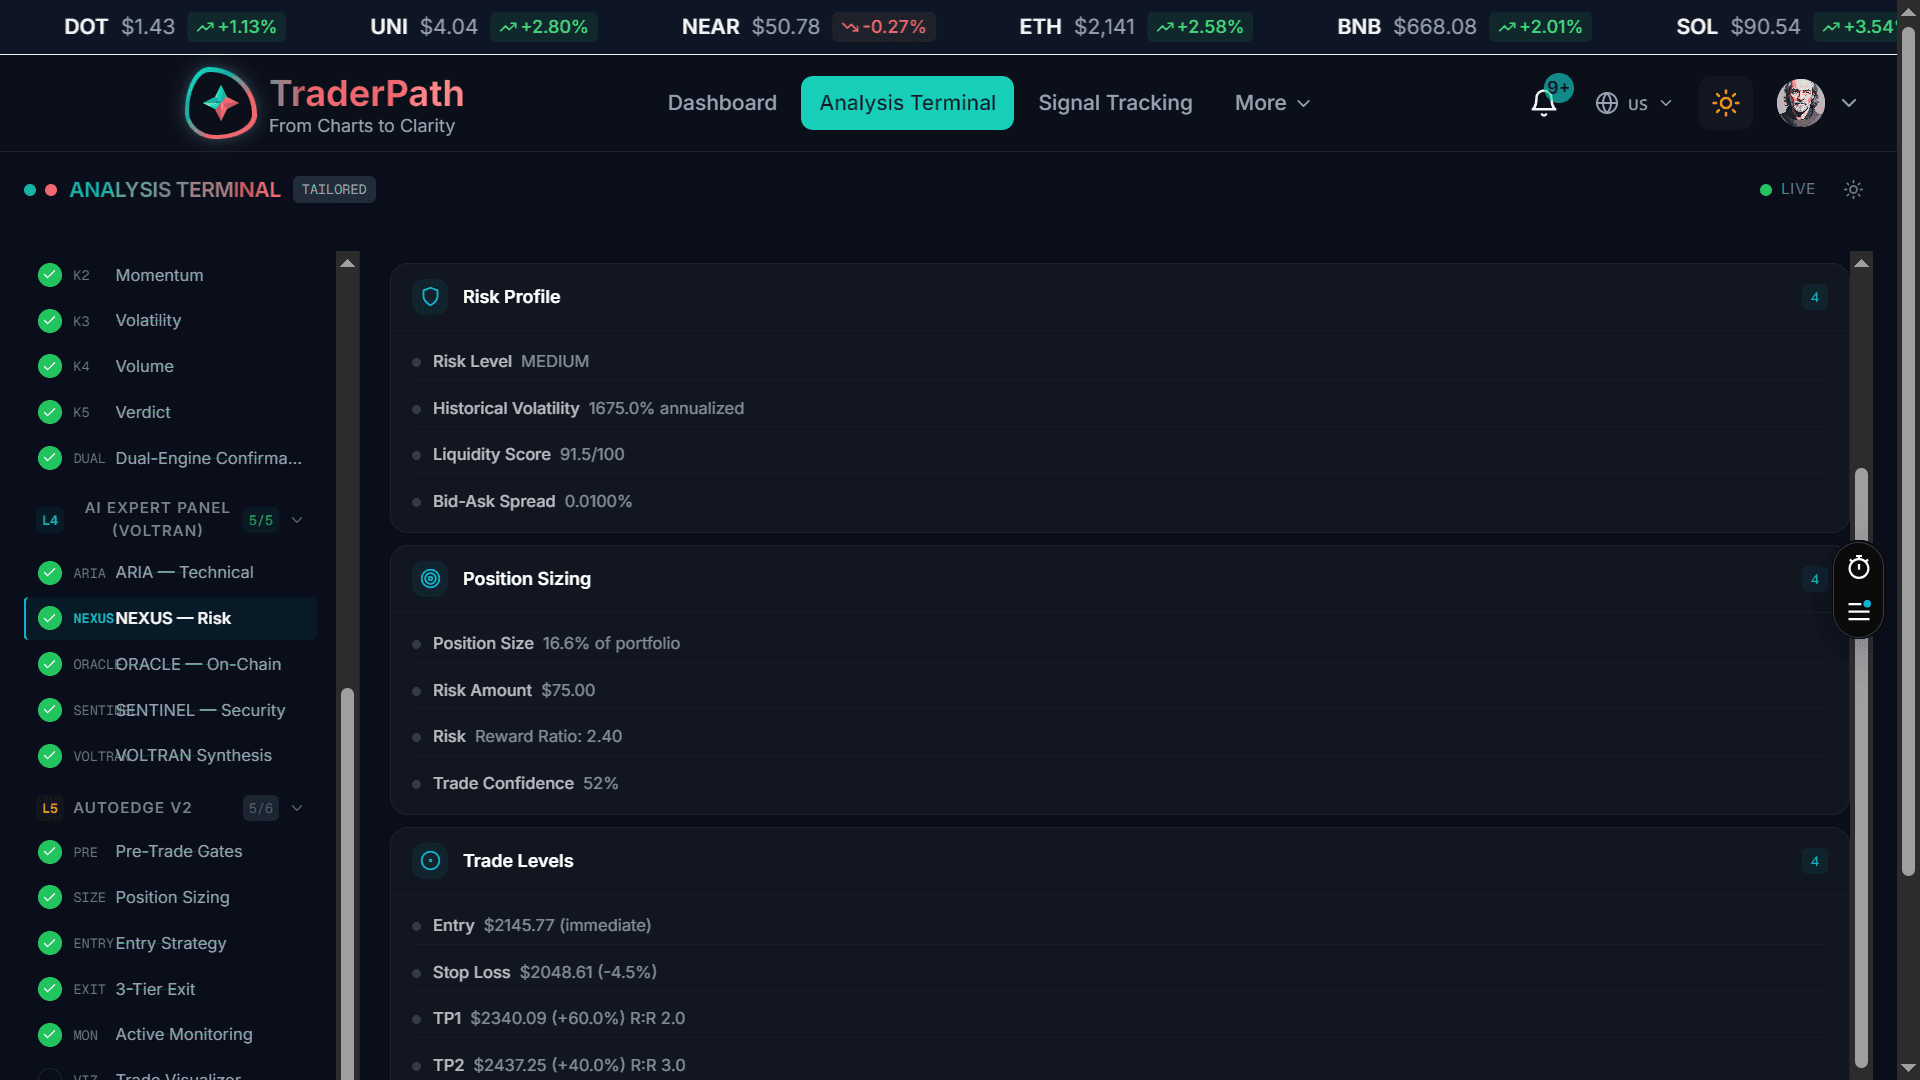
Task: Open the notifications bell
Action: pos(1543,103)
